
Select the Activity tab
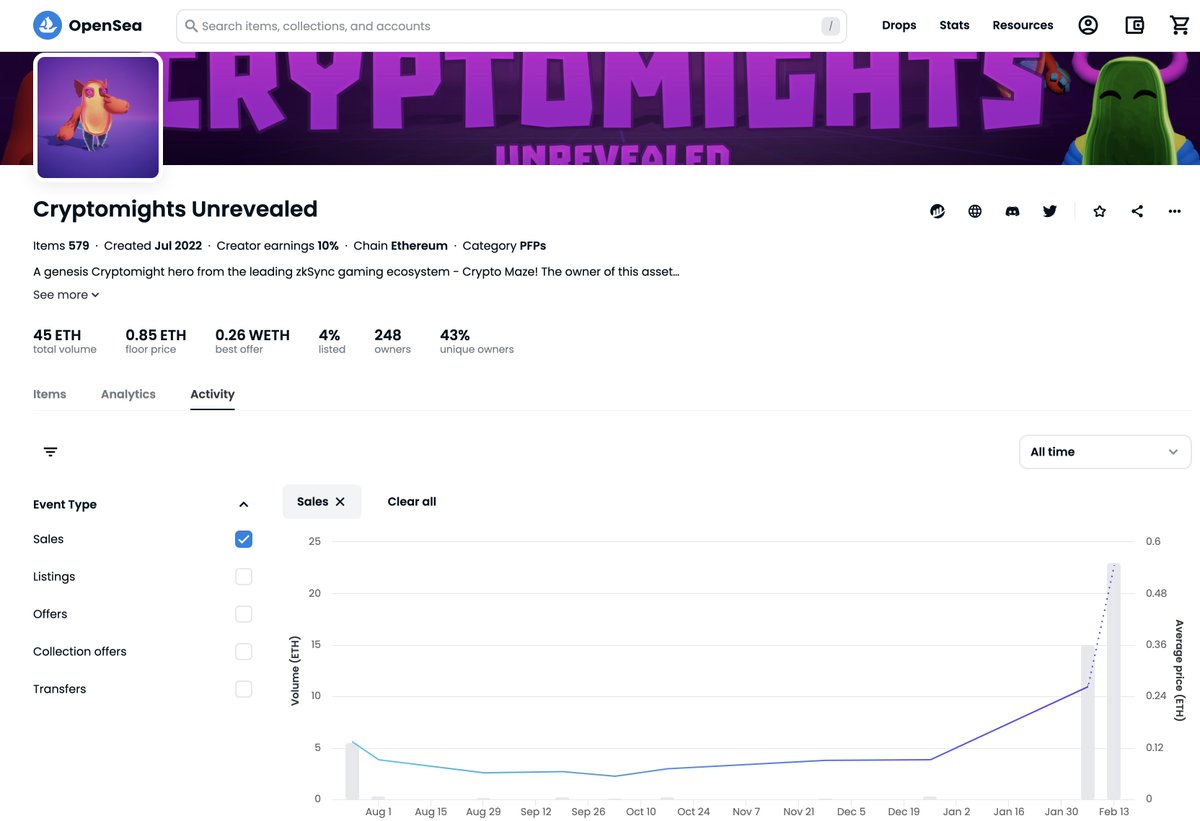tap(212, 394)
